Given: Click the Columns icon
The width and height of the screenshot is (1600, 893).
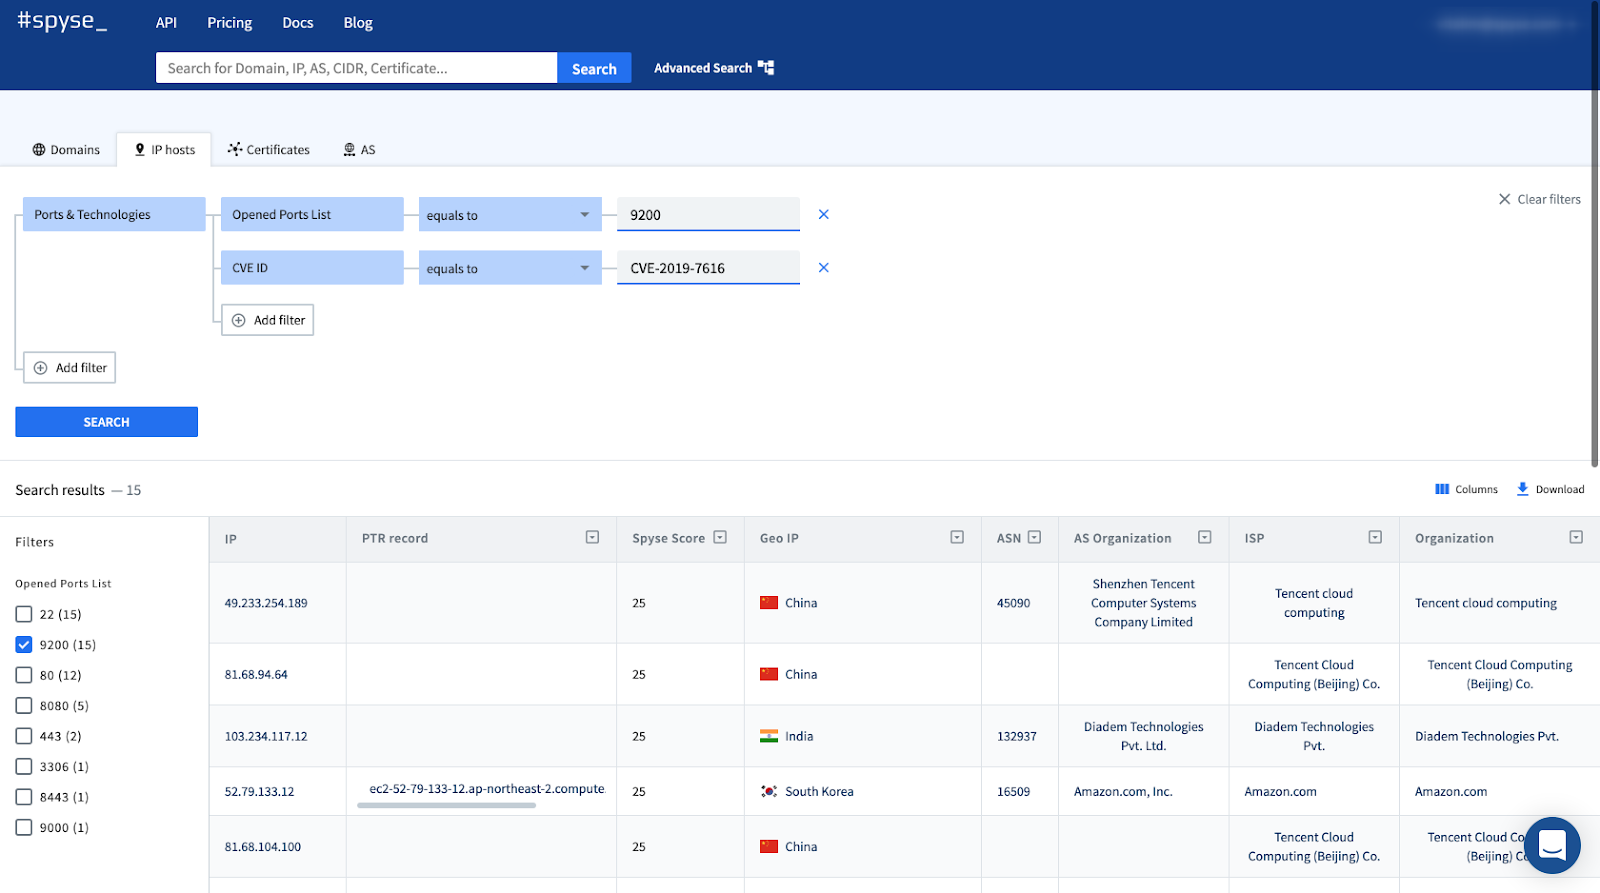Looking at the screenshot, I should click(x=1442, y=489).
